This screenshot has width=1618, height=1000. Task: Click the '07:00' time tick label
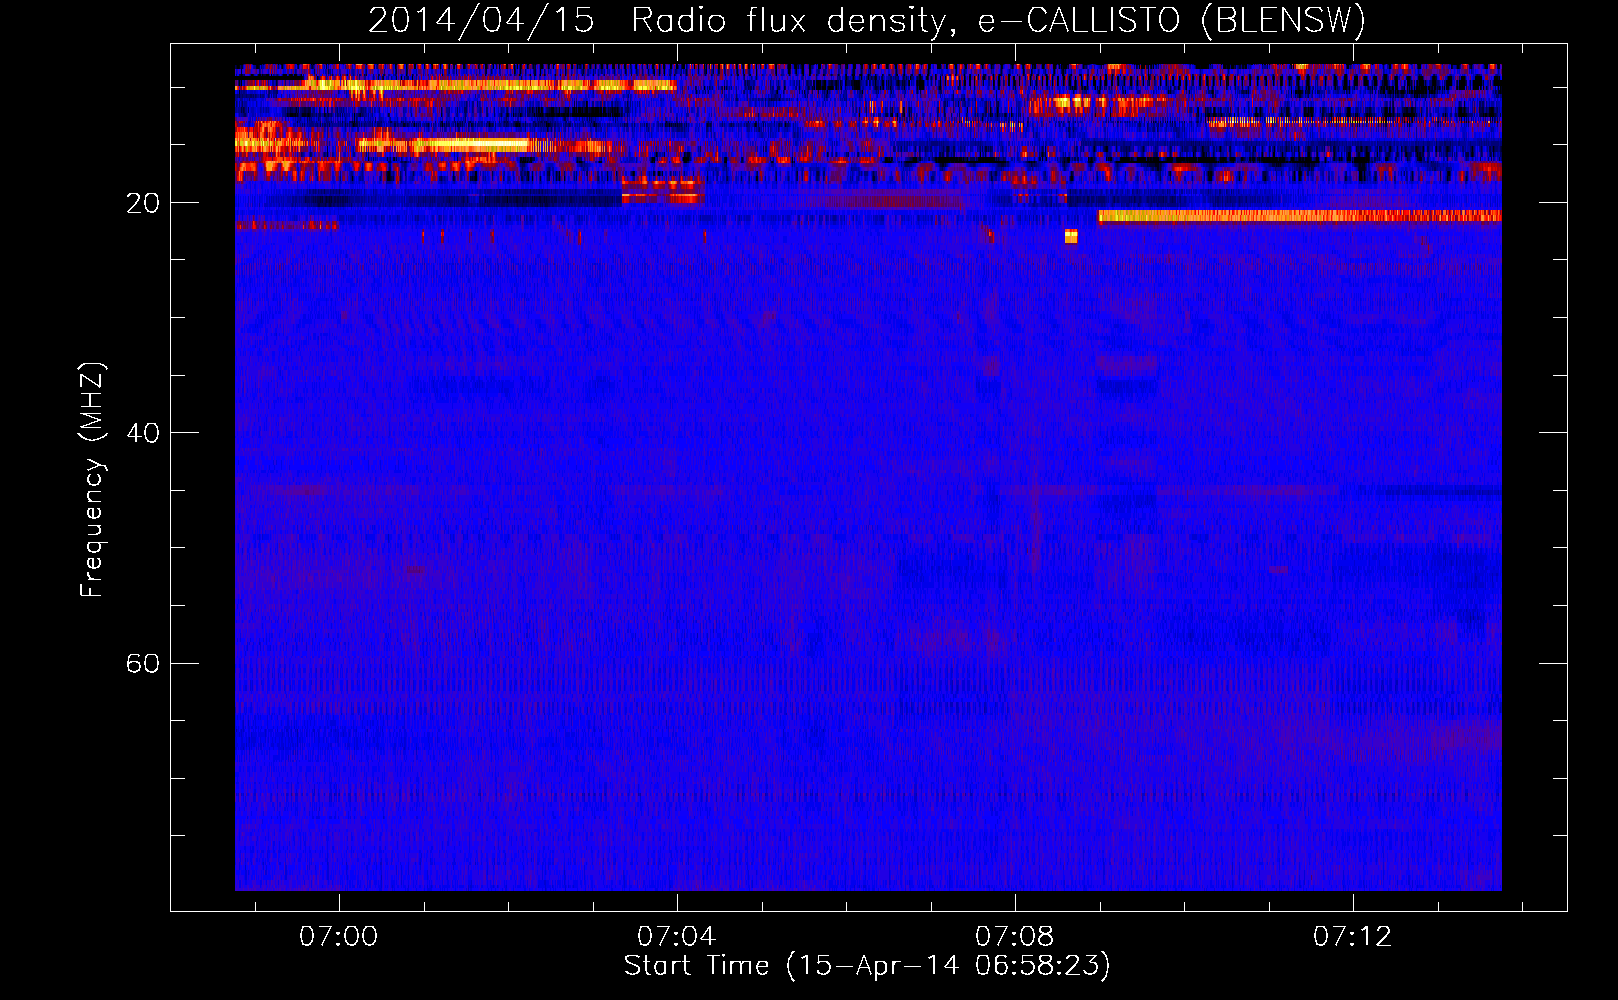[338, 936]
